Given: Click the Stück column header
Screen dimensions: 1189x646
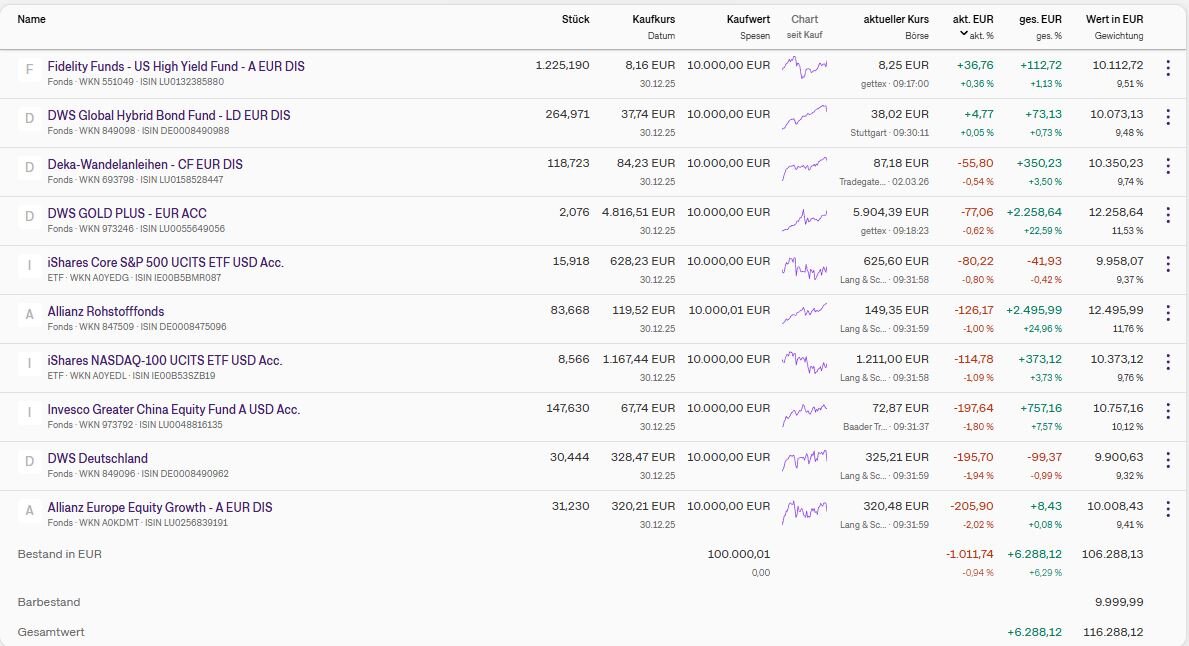Looking at the screenshot, I should click(575, 19).
